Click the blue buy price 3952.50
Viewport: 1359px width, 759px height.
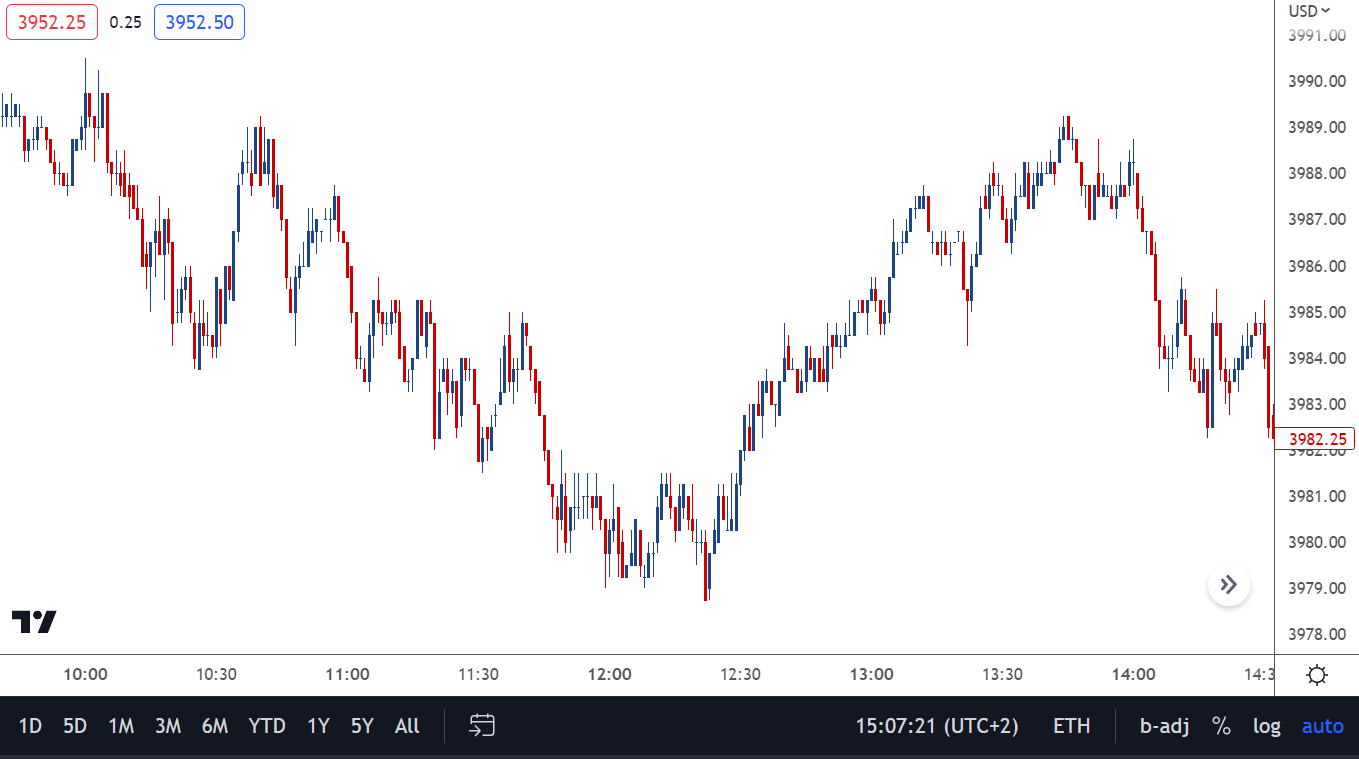199,22
